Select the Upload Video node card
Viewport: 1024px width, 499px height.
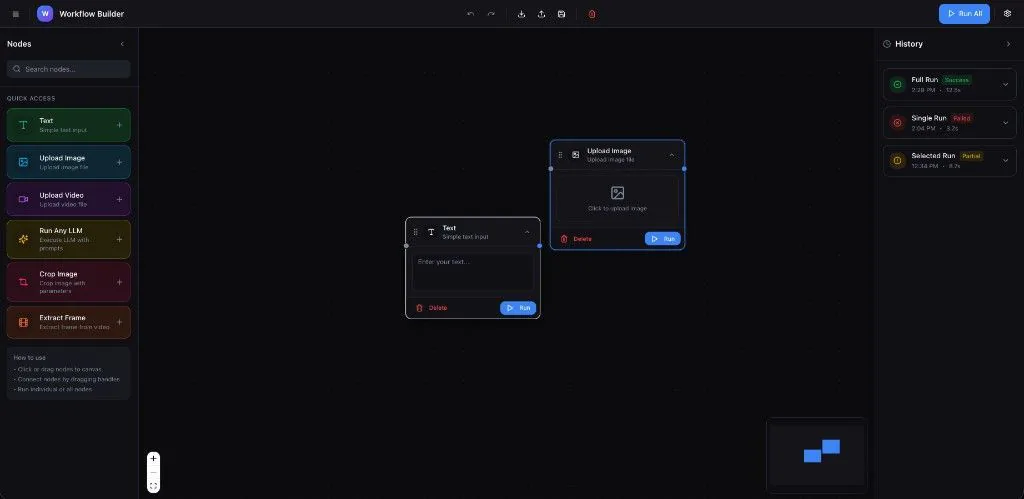pos(69,199)
